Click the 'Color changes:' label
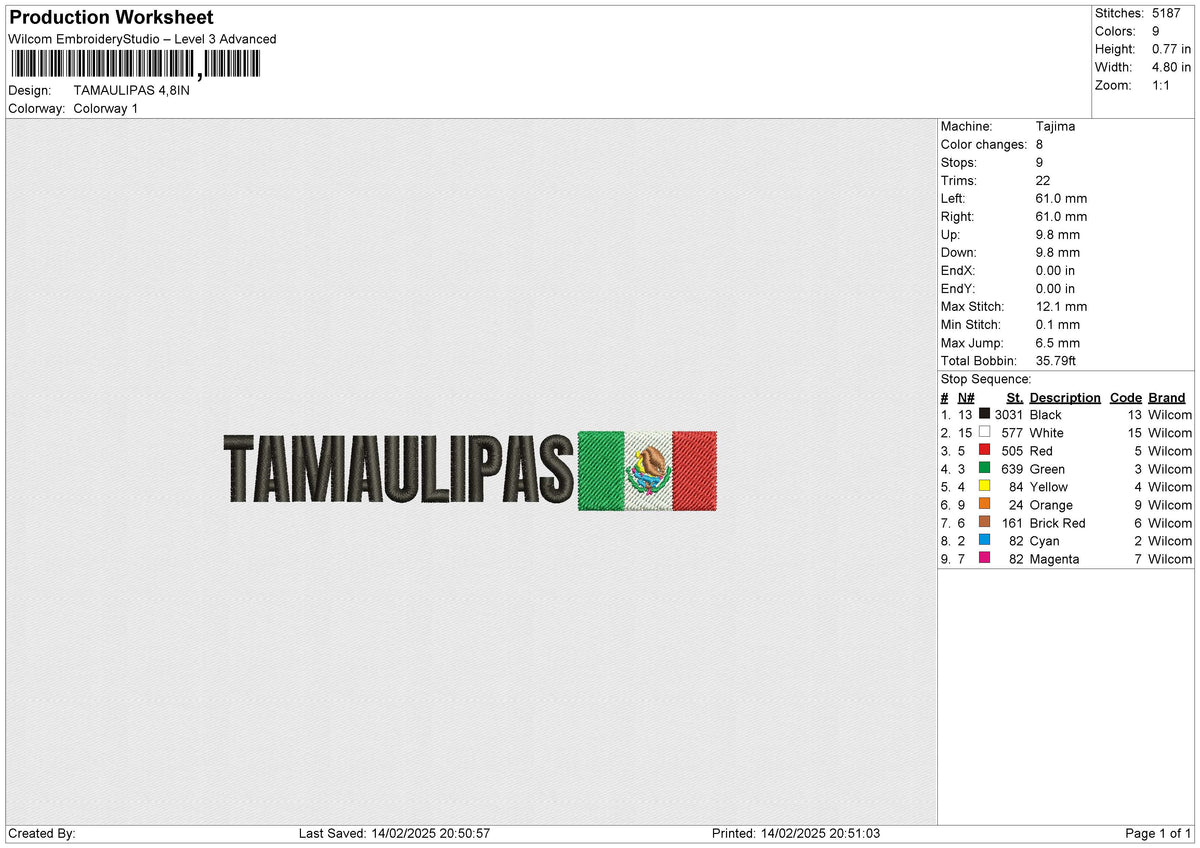Viewport: 1200px width, 848px height. pyautogui.click(x=984, y=144)
